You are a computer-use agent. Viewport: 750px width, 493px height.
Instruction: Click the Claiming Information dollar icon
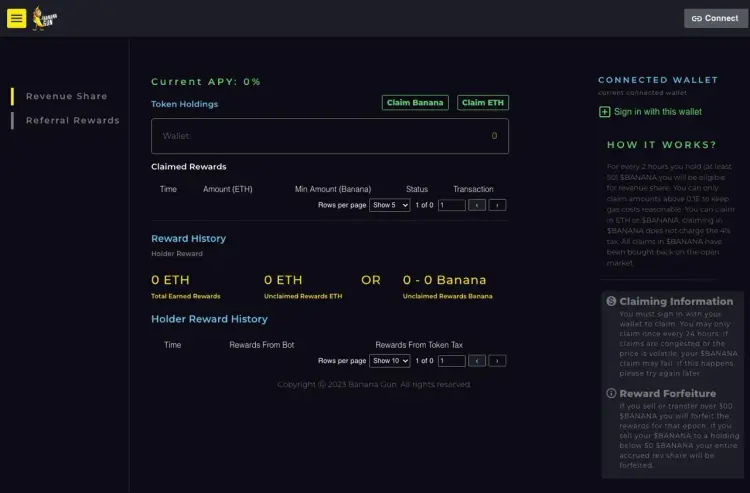pos(611,301)
